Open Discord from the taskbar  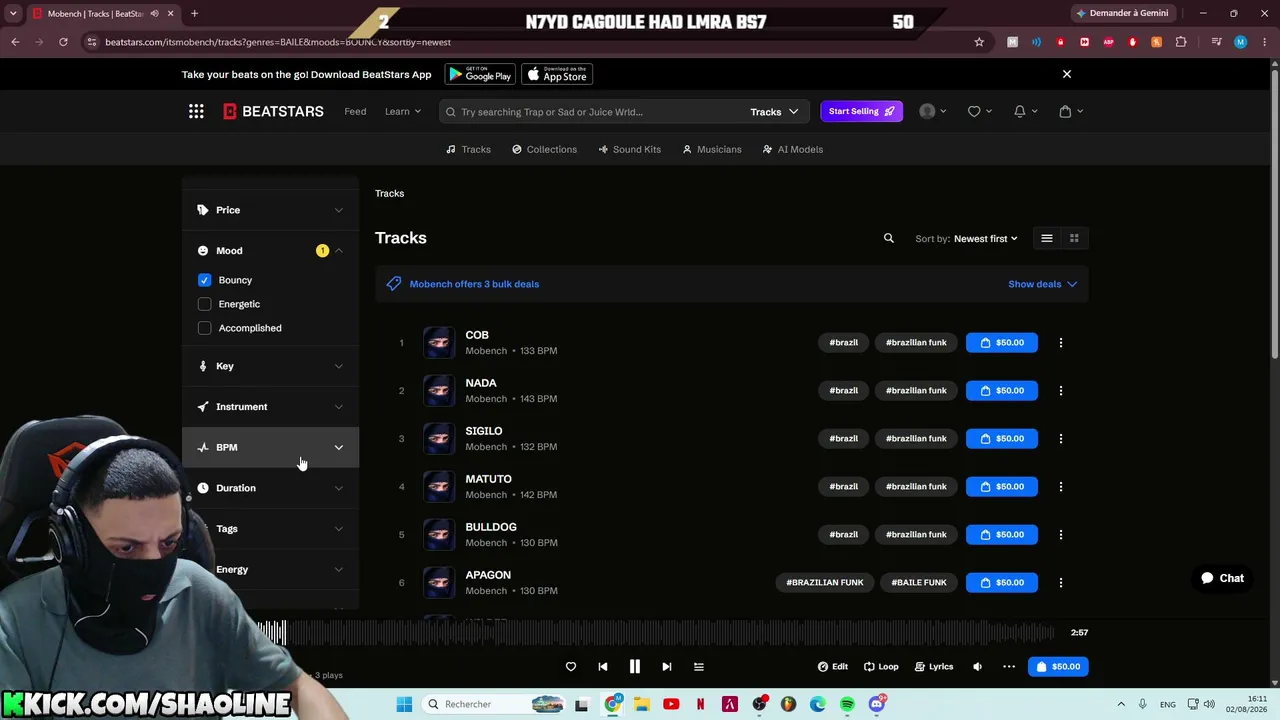tap(877, 704)
